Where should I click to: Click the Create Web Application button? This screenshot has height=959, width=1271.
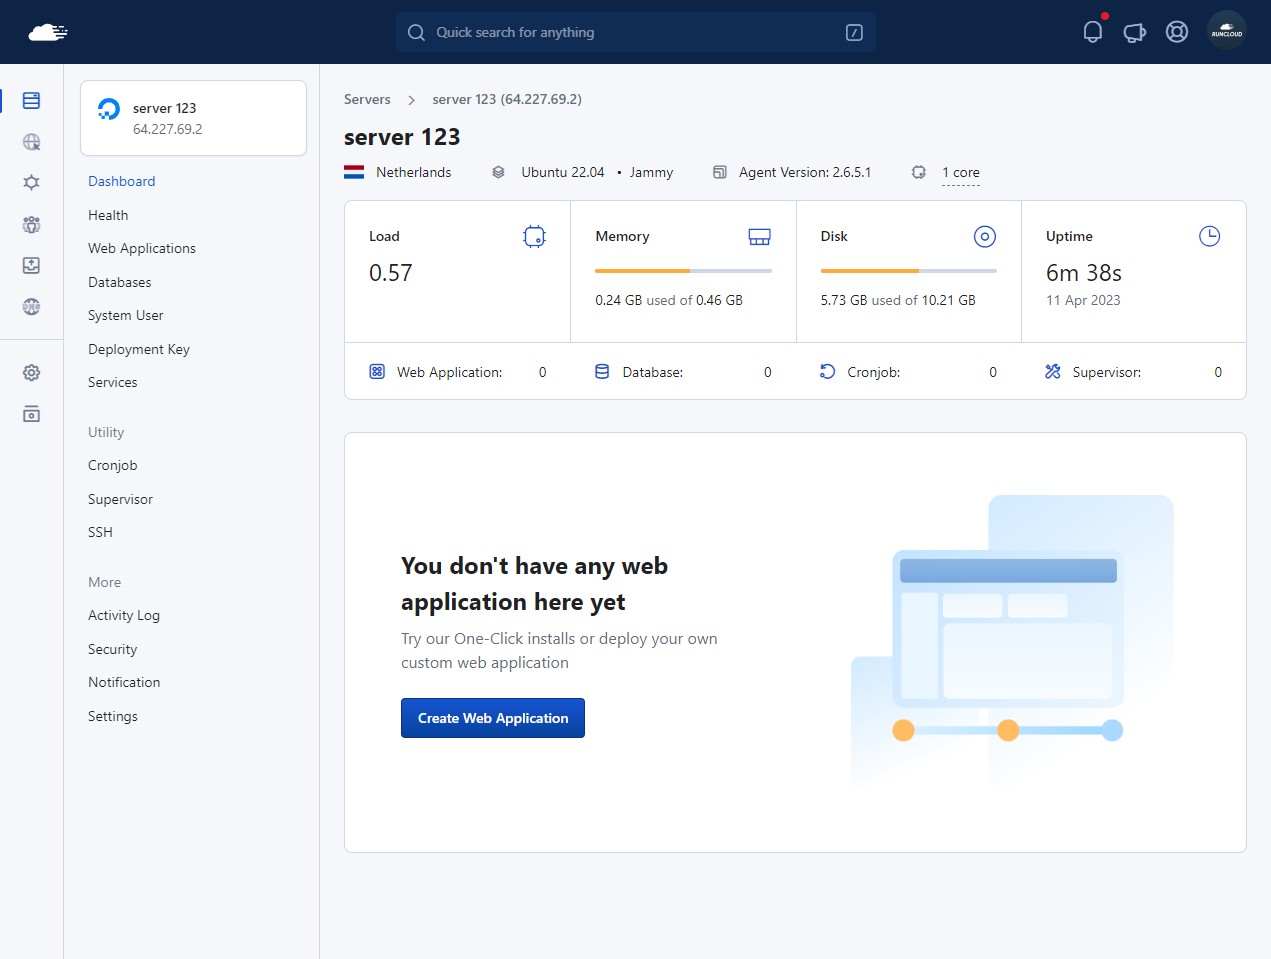pos(493,718)
